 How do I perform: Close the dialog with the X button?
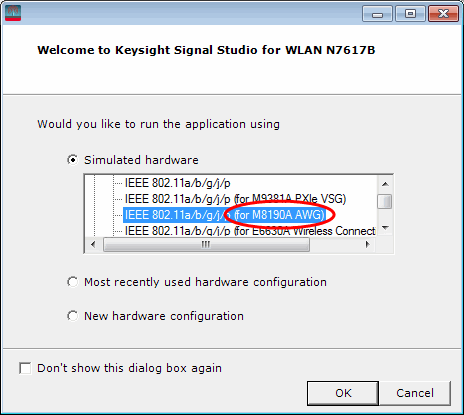pos(443,14)
